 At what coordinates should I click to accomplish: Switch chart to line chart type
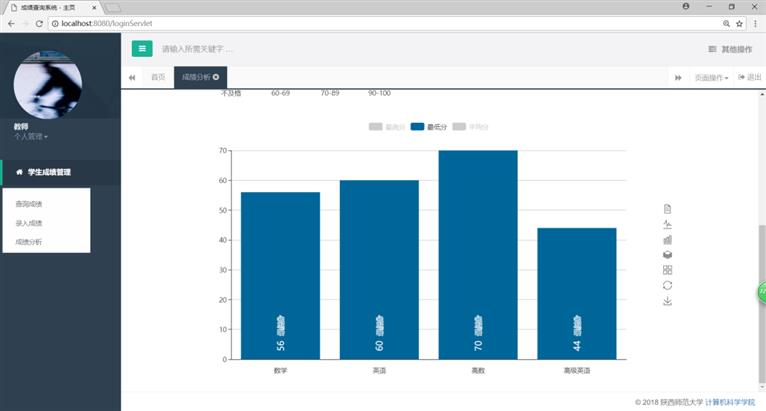[x=668, y=224]
